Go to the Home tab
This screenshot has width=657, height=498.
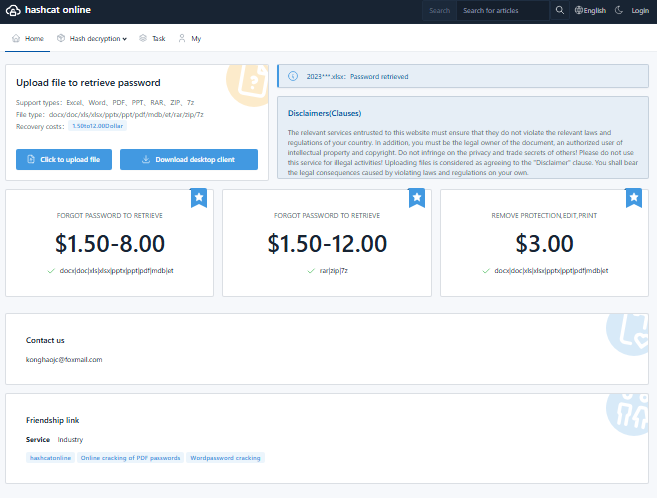[28, 39]
